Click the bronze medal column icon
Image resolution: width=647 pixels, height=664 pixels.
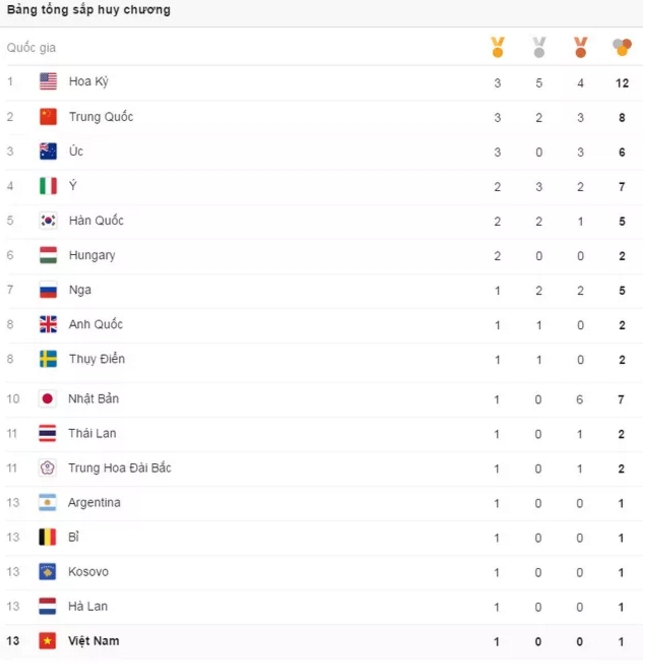[580, 47]
